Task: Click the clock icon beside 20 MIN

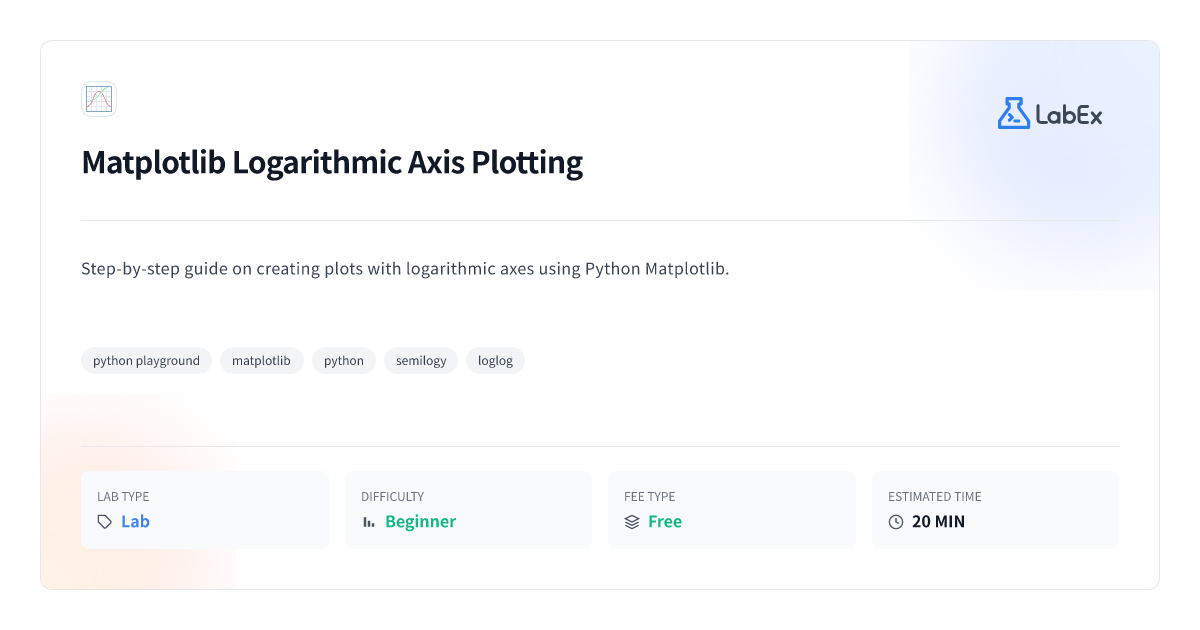Action: click(896, 522)
